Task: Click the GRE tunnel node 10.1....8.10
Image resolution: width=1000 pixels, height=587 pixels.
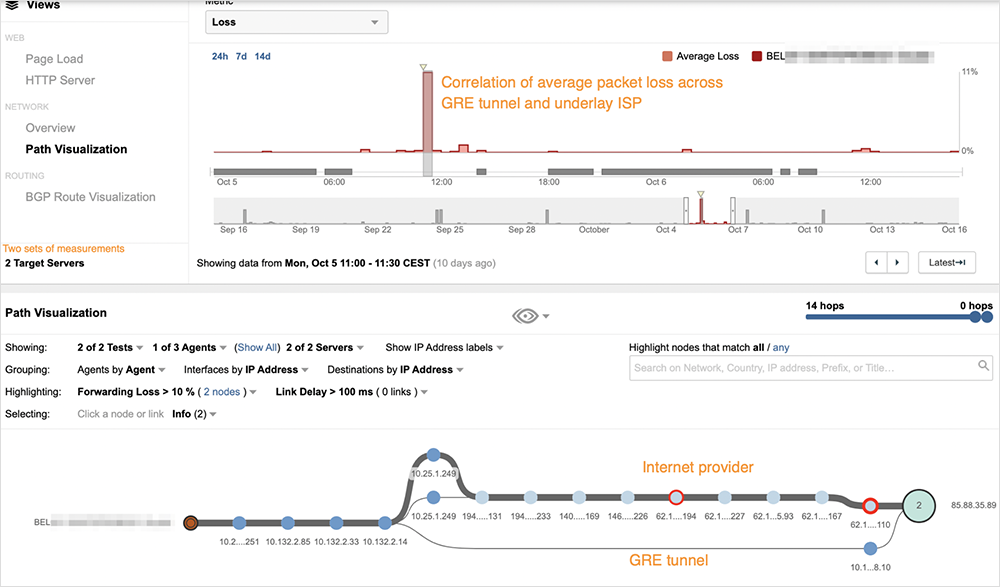Action: [x=870, y=548]
